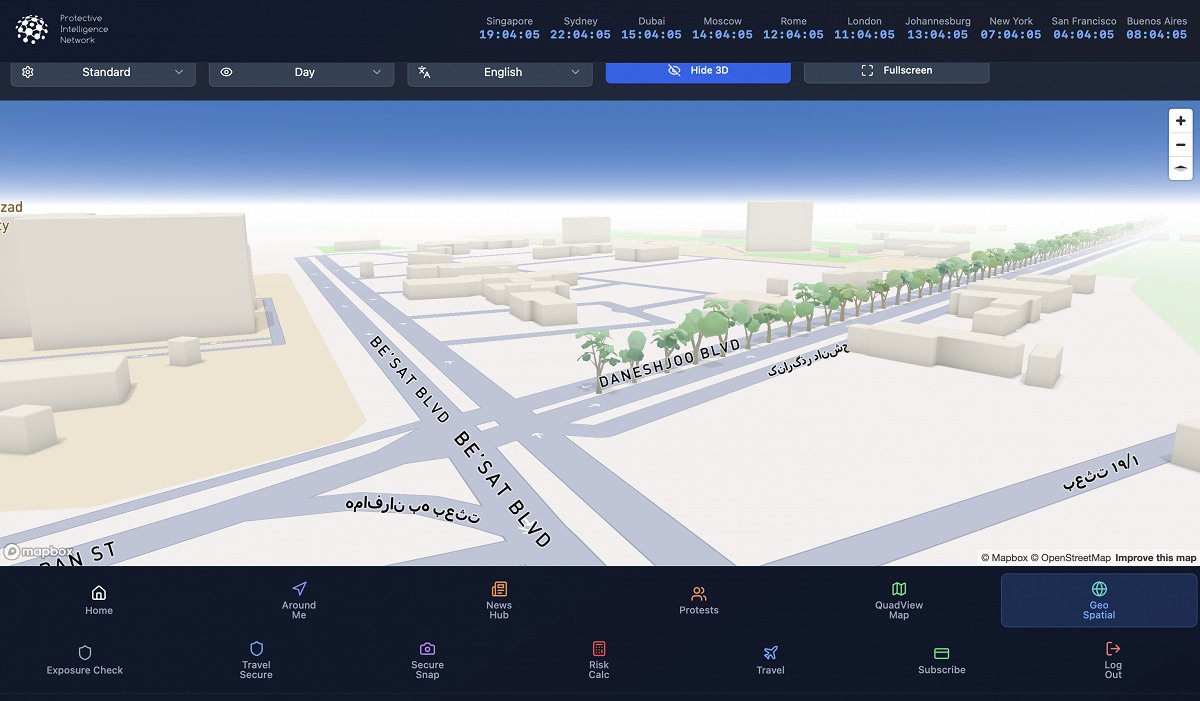Open the Travel airplane icon
This screenshot has width=1200, height=701.
click(770, 653)
